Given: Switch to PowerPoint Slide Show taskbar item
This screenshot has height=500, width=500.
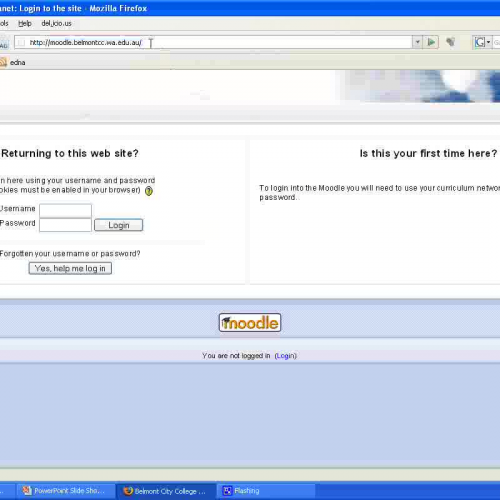Looking at the screenshot, I should click(x=66, y=491).
